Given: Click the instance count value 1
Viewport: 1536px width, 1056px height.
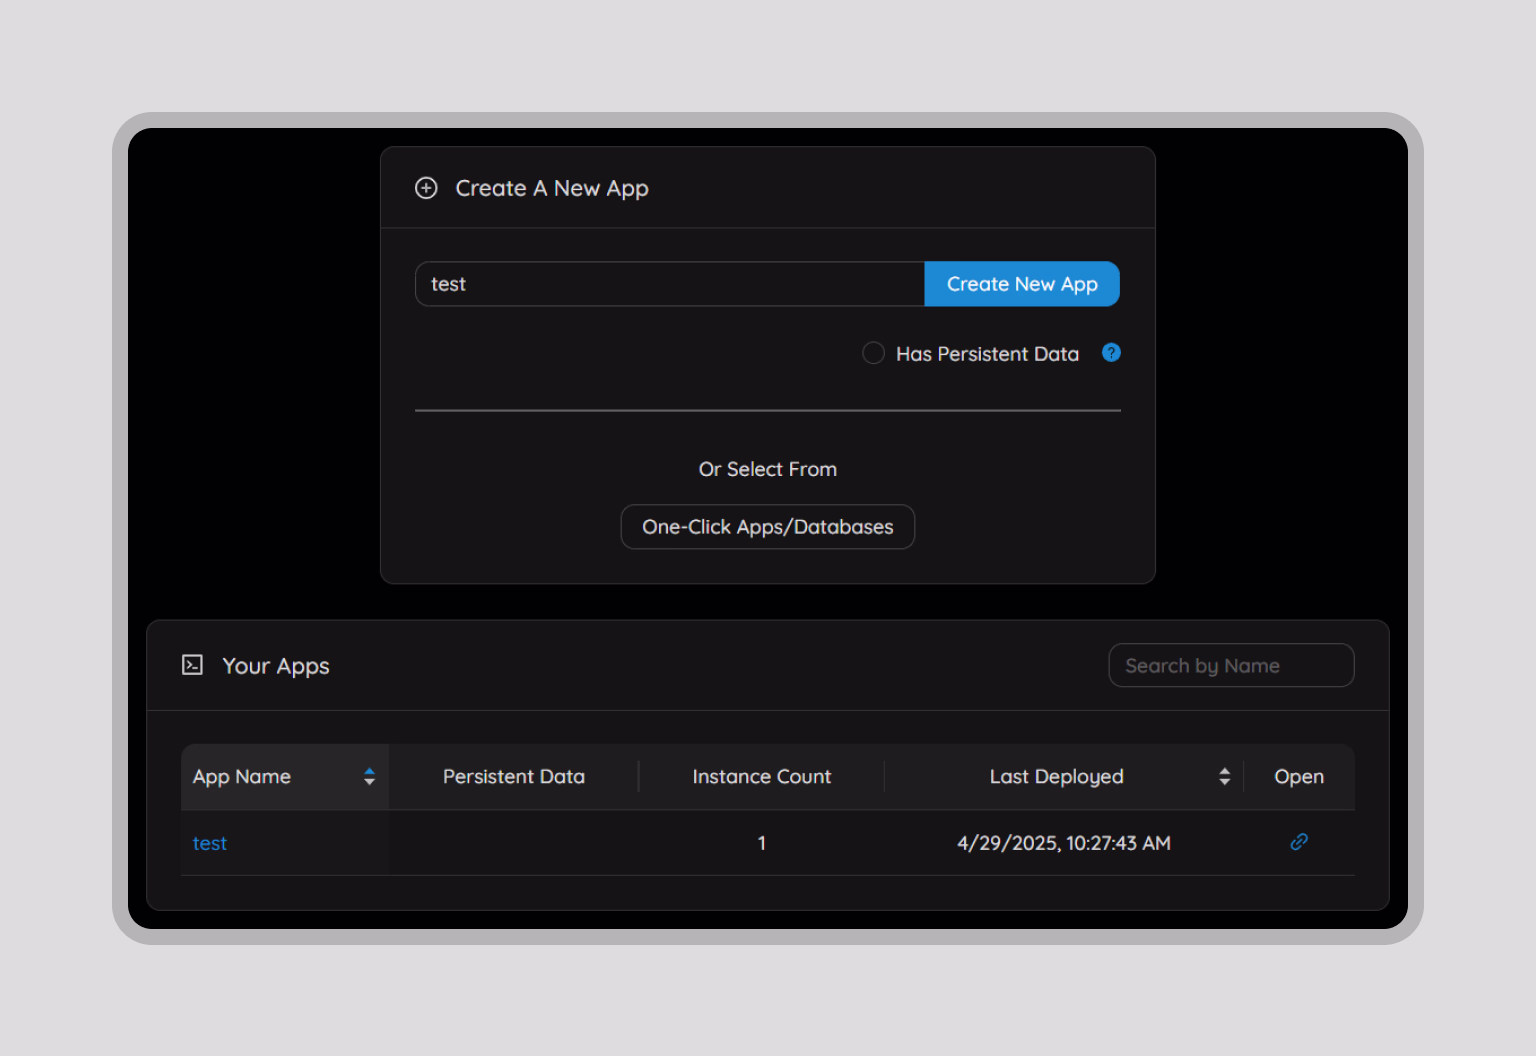Looking at the screenshot, I should [762, 843].
